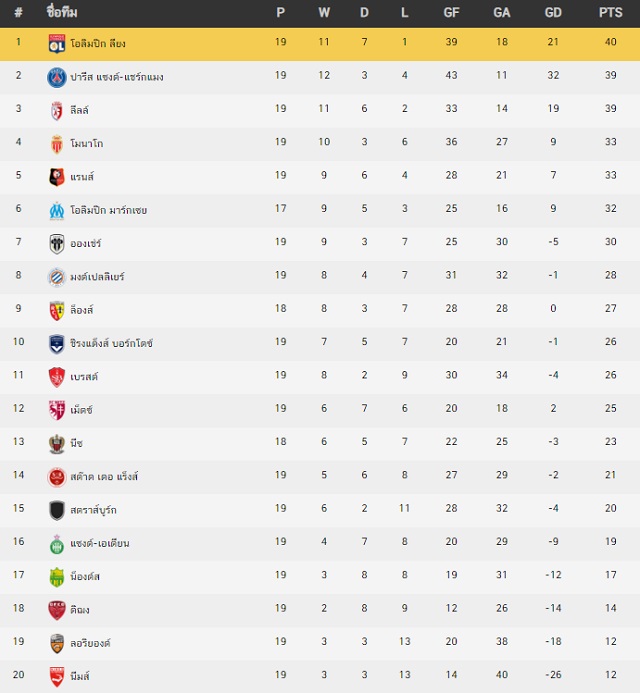
Task: Click the GF column header
Action: [451, 12]
